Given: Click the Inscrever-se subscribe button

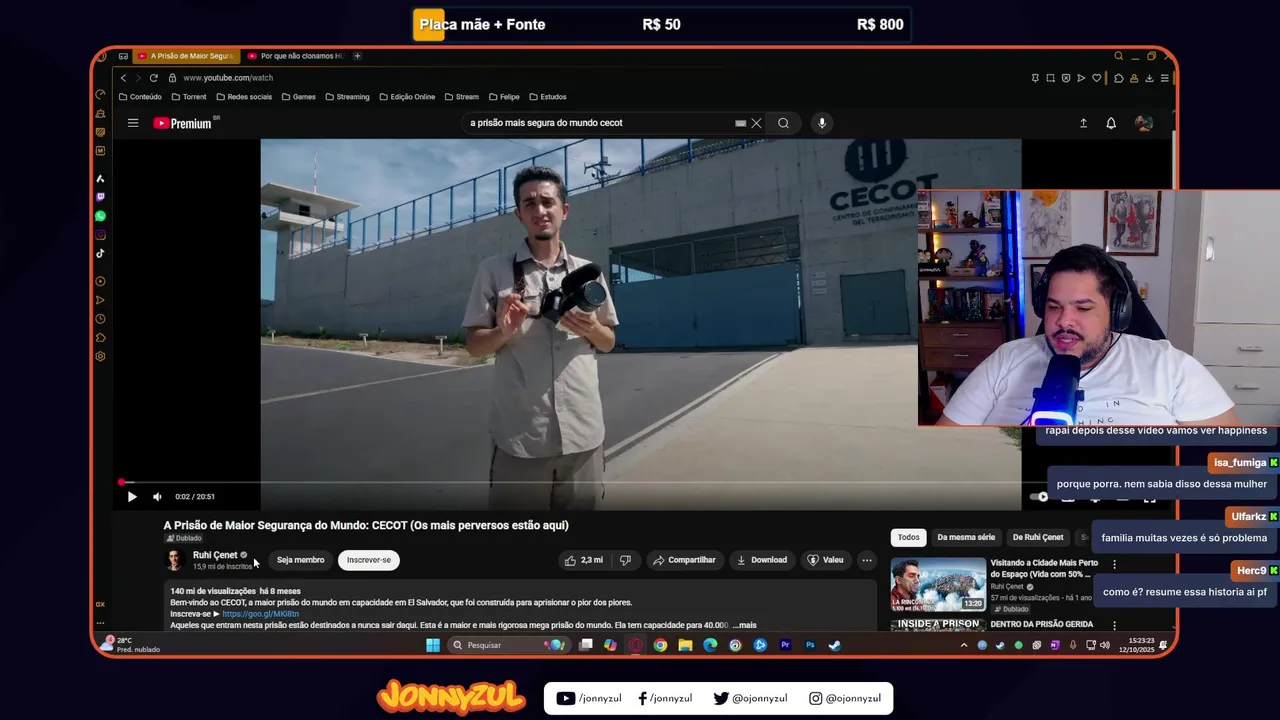Looking at the screenshot, I should point(369,560).
